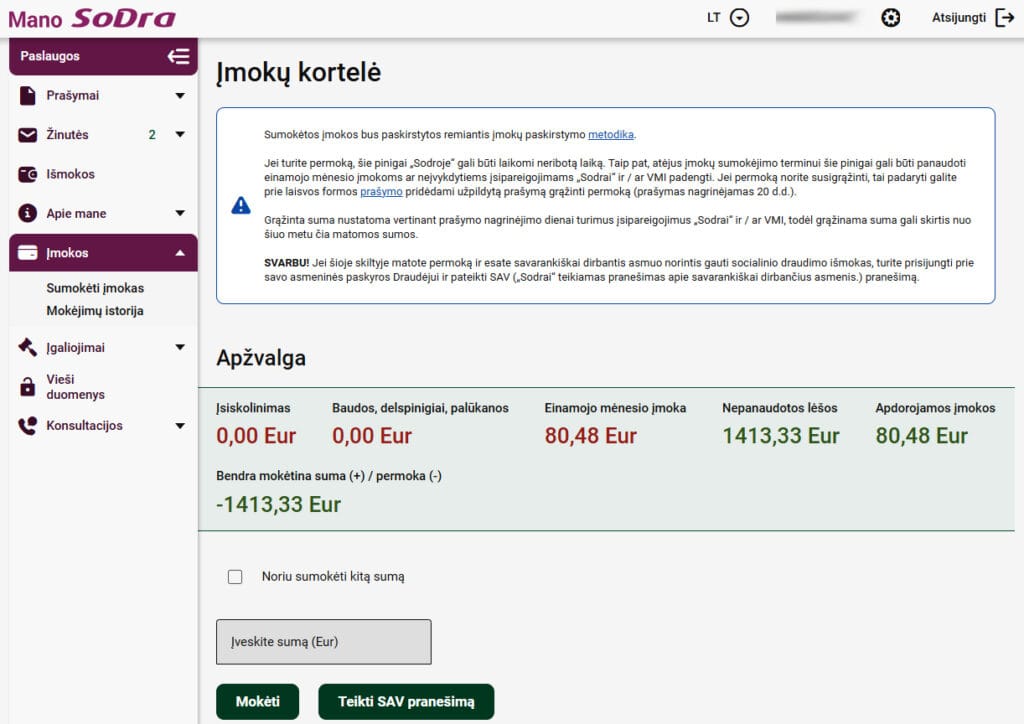Collapse the Įmokos section
The height and width of the screenshot is (724, 1024).
(182, 252)
